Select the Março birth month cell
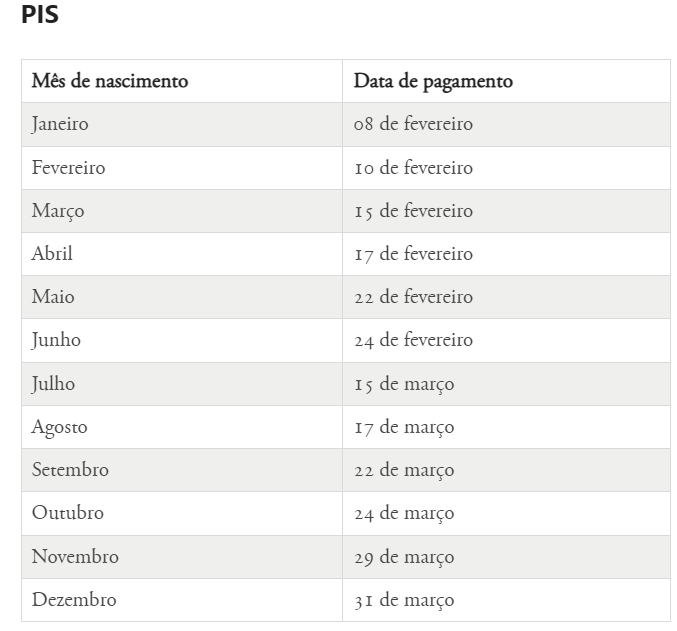Viewport: 677px width, 631px height. pyautogui.click(x=182, y=211)
